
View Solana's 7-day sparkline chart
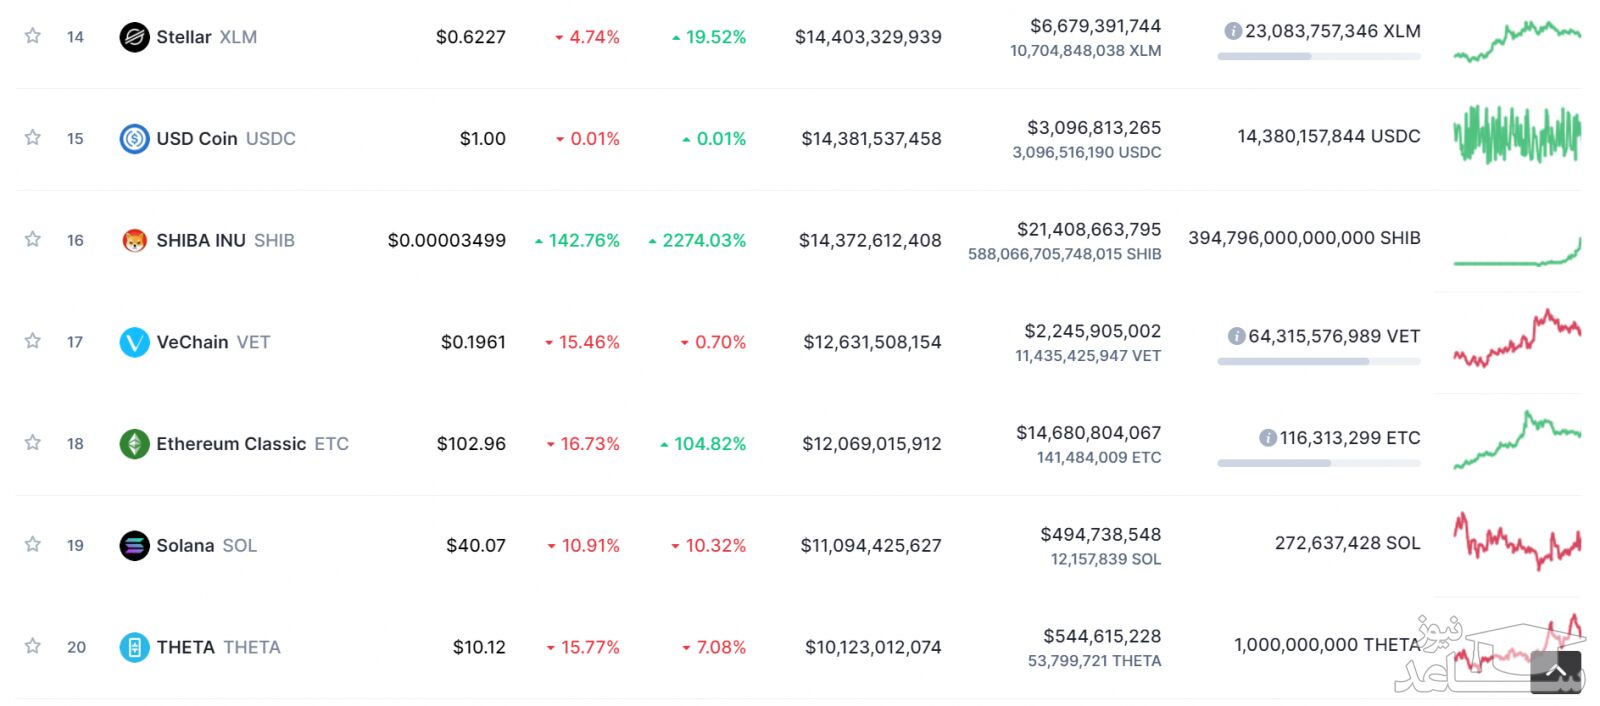tap(1517, 541)
